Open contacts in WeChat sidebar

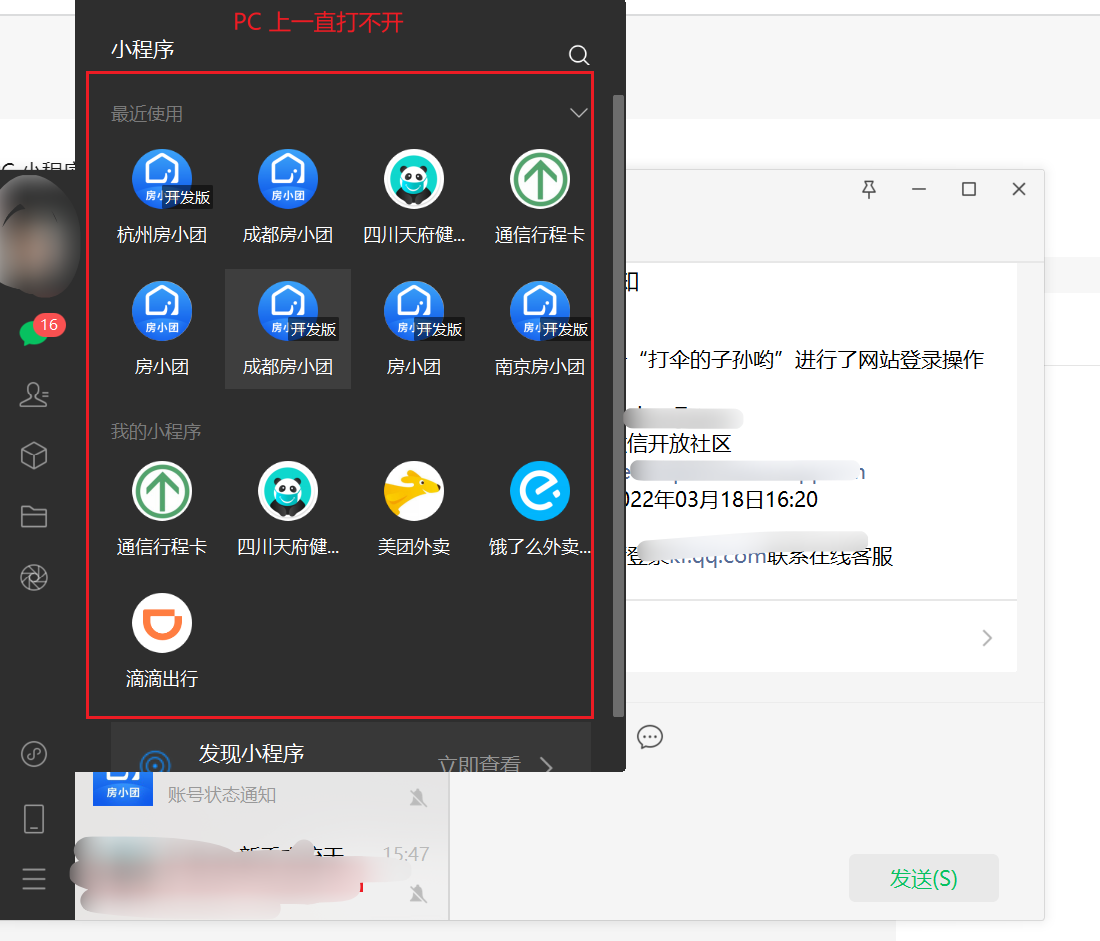click(34, 395)
